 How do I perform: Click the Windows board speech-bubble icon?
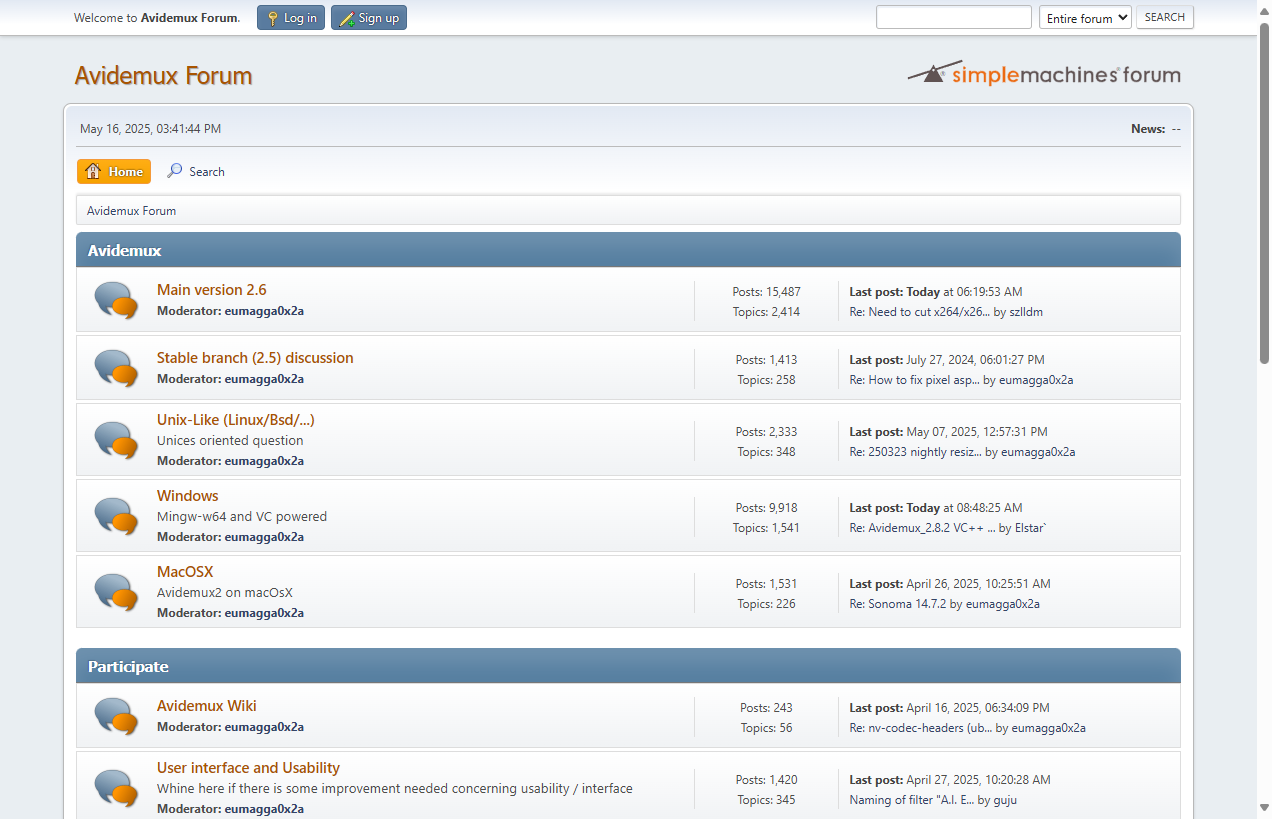(116, 516)
